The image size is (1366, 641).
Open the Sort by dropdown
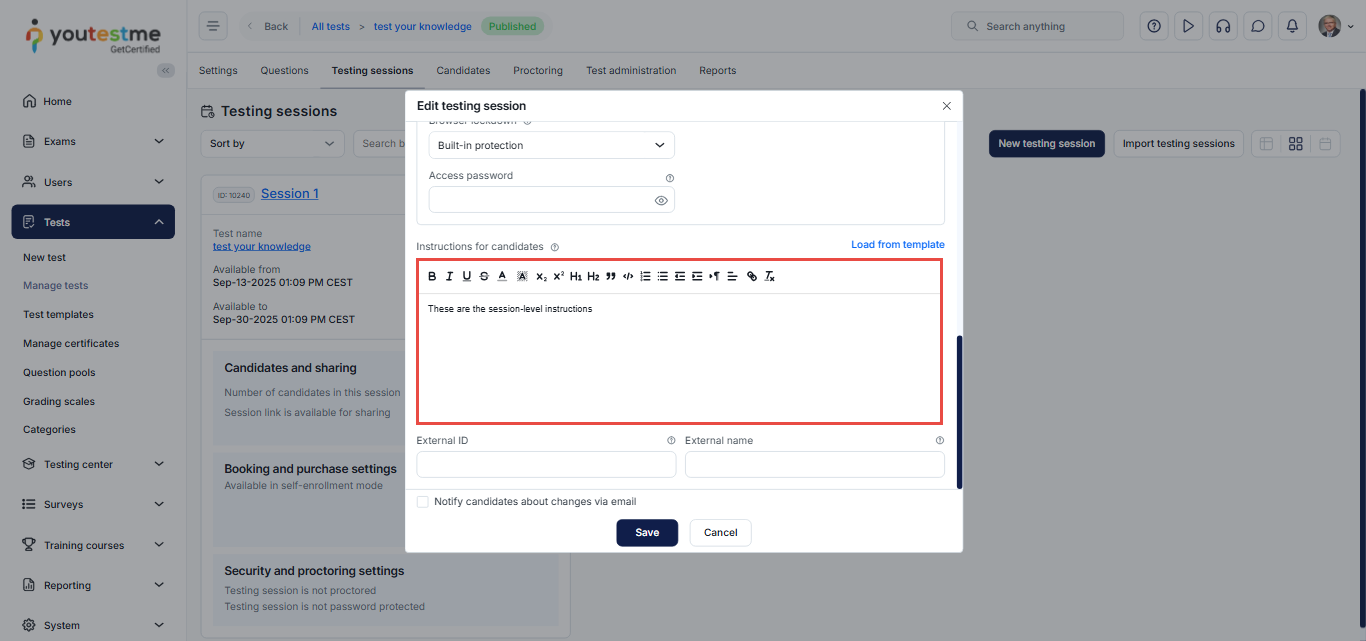[x=272, y=144]
